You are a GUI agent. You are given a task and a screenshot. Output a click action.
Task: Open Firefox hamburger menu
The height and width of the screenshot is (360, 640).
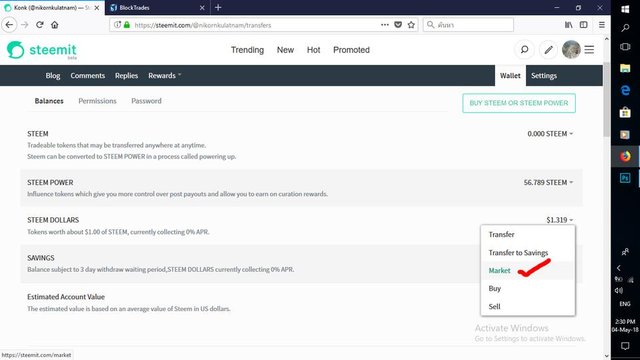point(602,25)
